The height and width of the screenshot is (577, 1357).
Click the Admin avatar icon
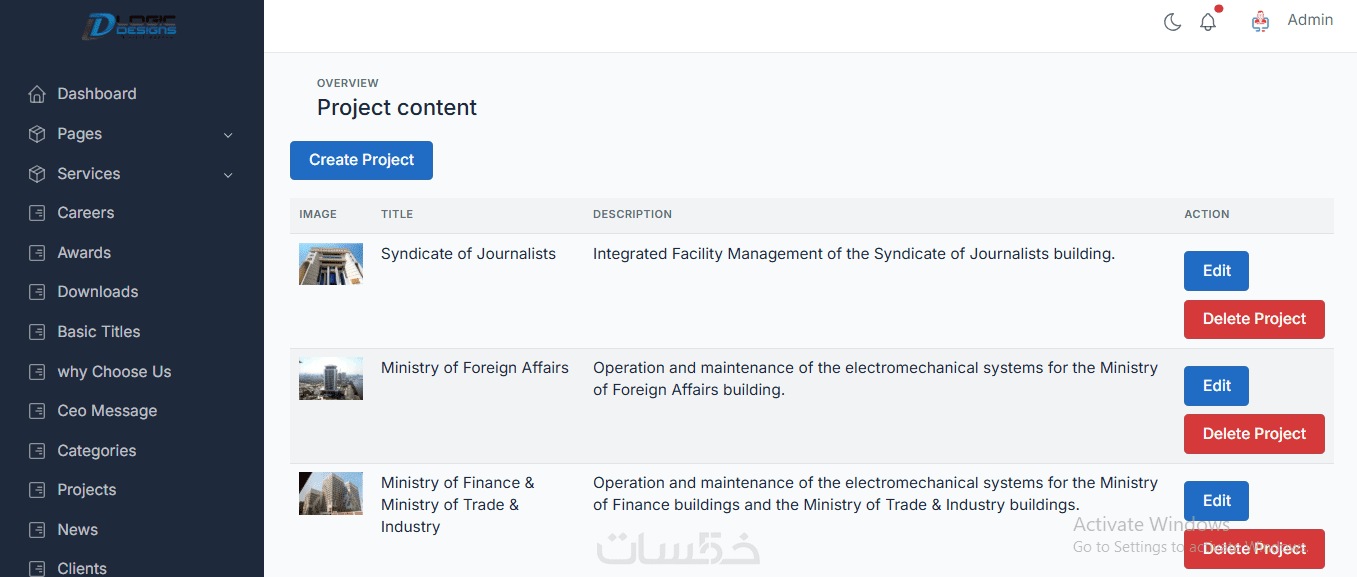[x=1260, y=21]
